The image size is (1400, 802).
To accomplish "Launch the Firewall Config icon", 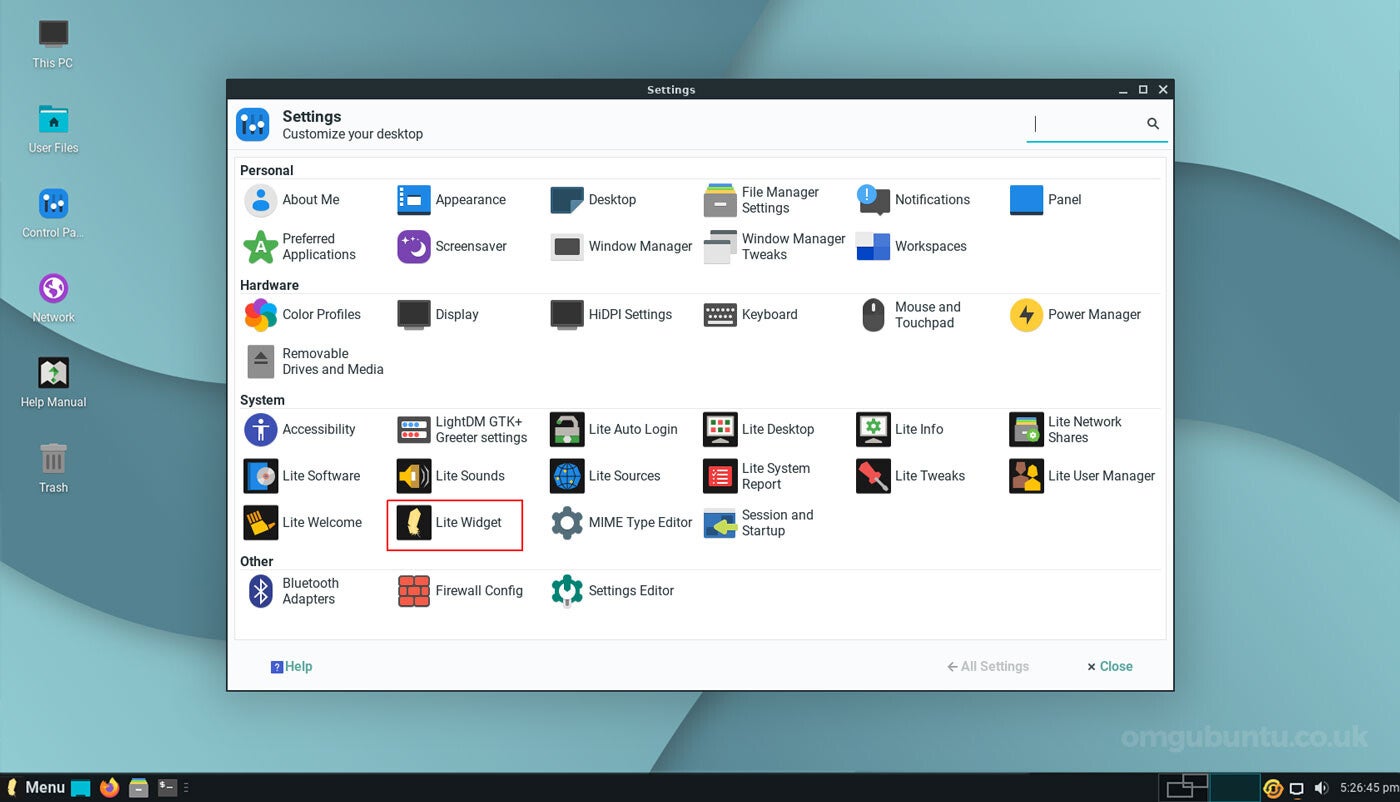I will coord(460,591).
